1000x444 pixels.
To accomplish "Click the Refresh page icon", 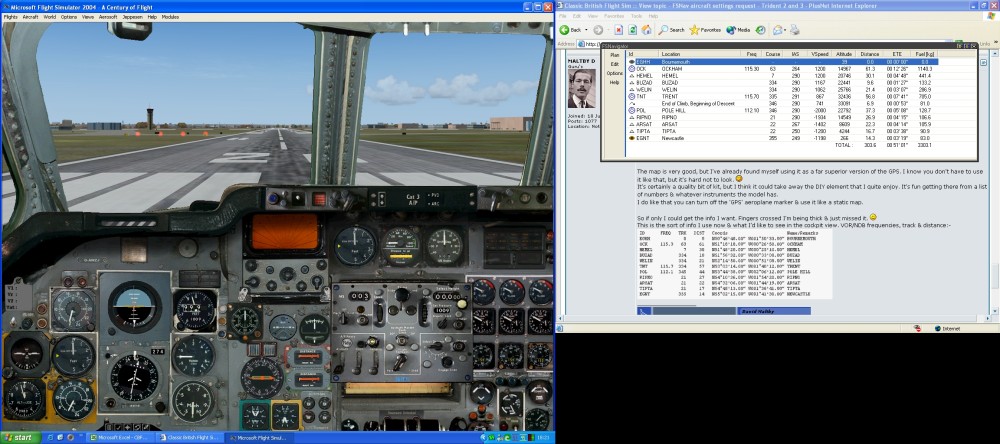I will tap(633, 30).
